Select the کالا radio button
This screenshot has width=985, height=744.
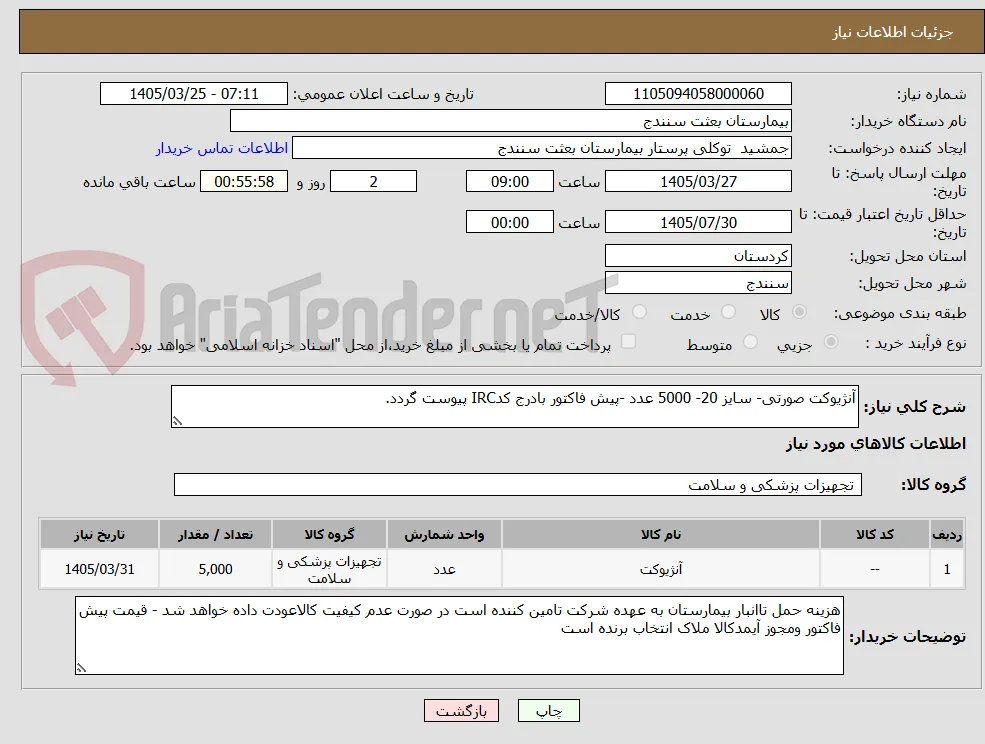[799, 312]
